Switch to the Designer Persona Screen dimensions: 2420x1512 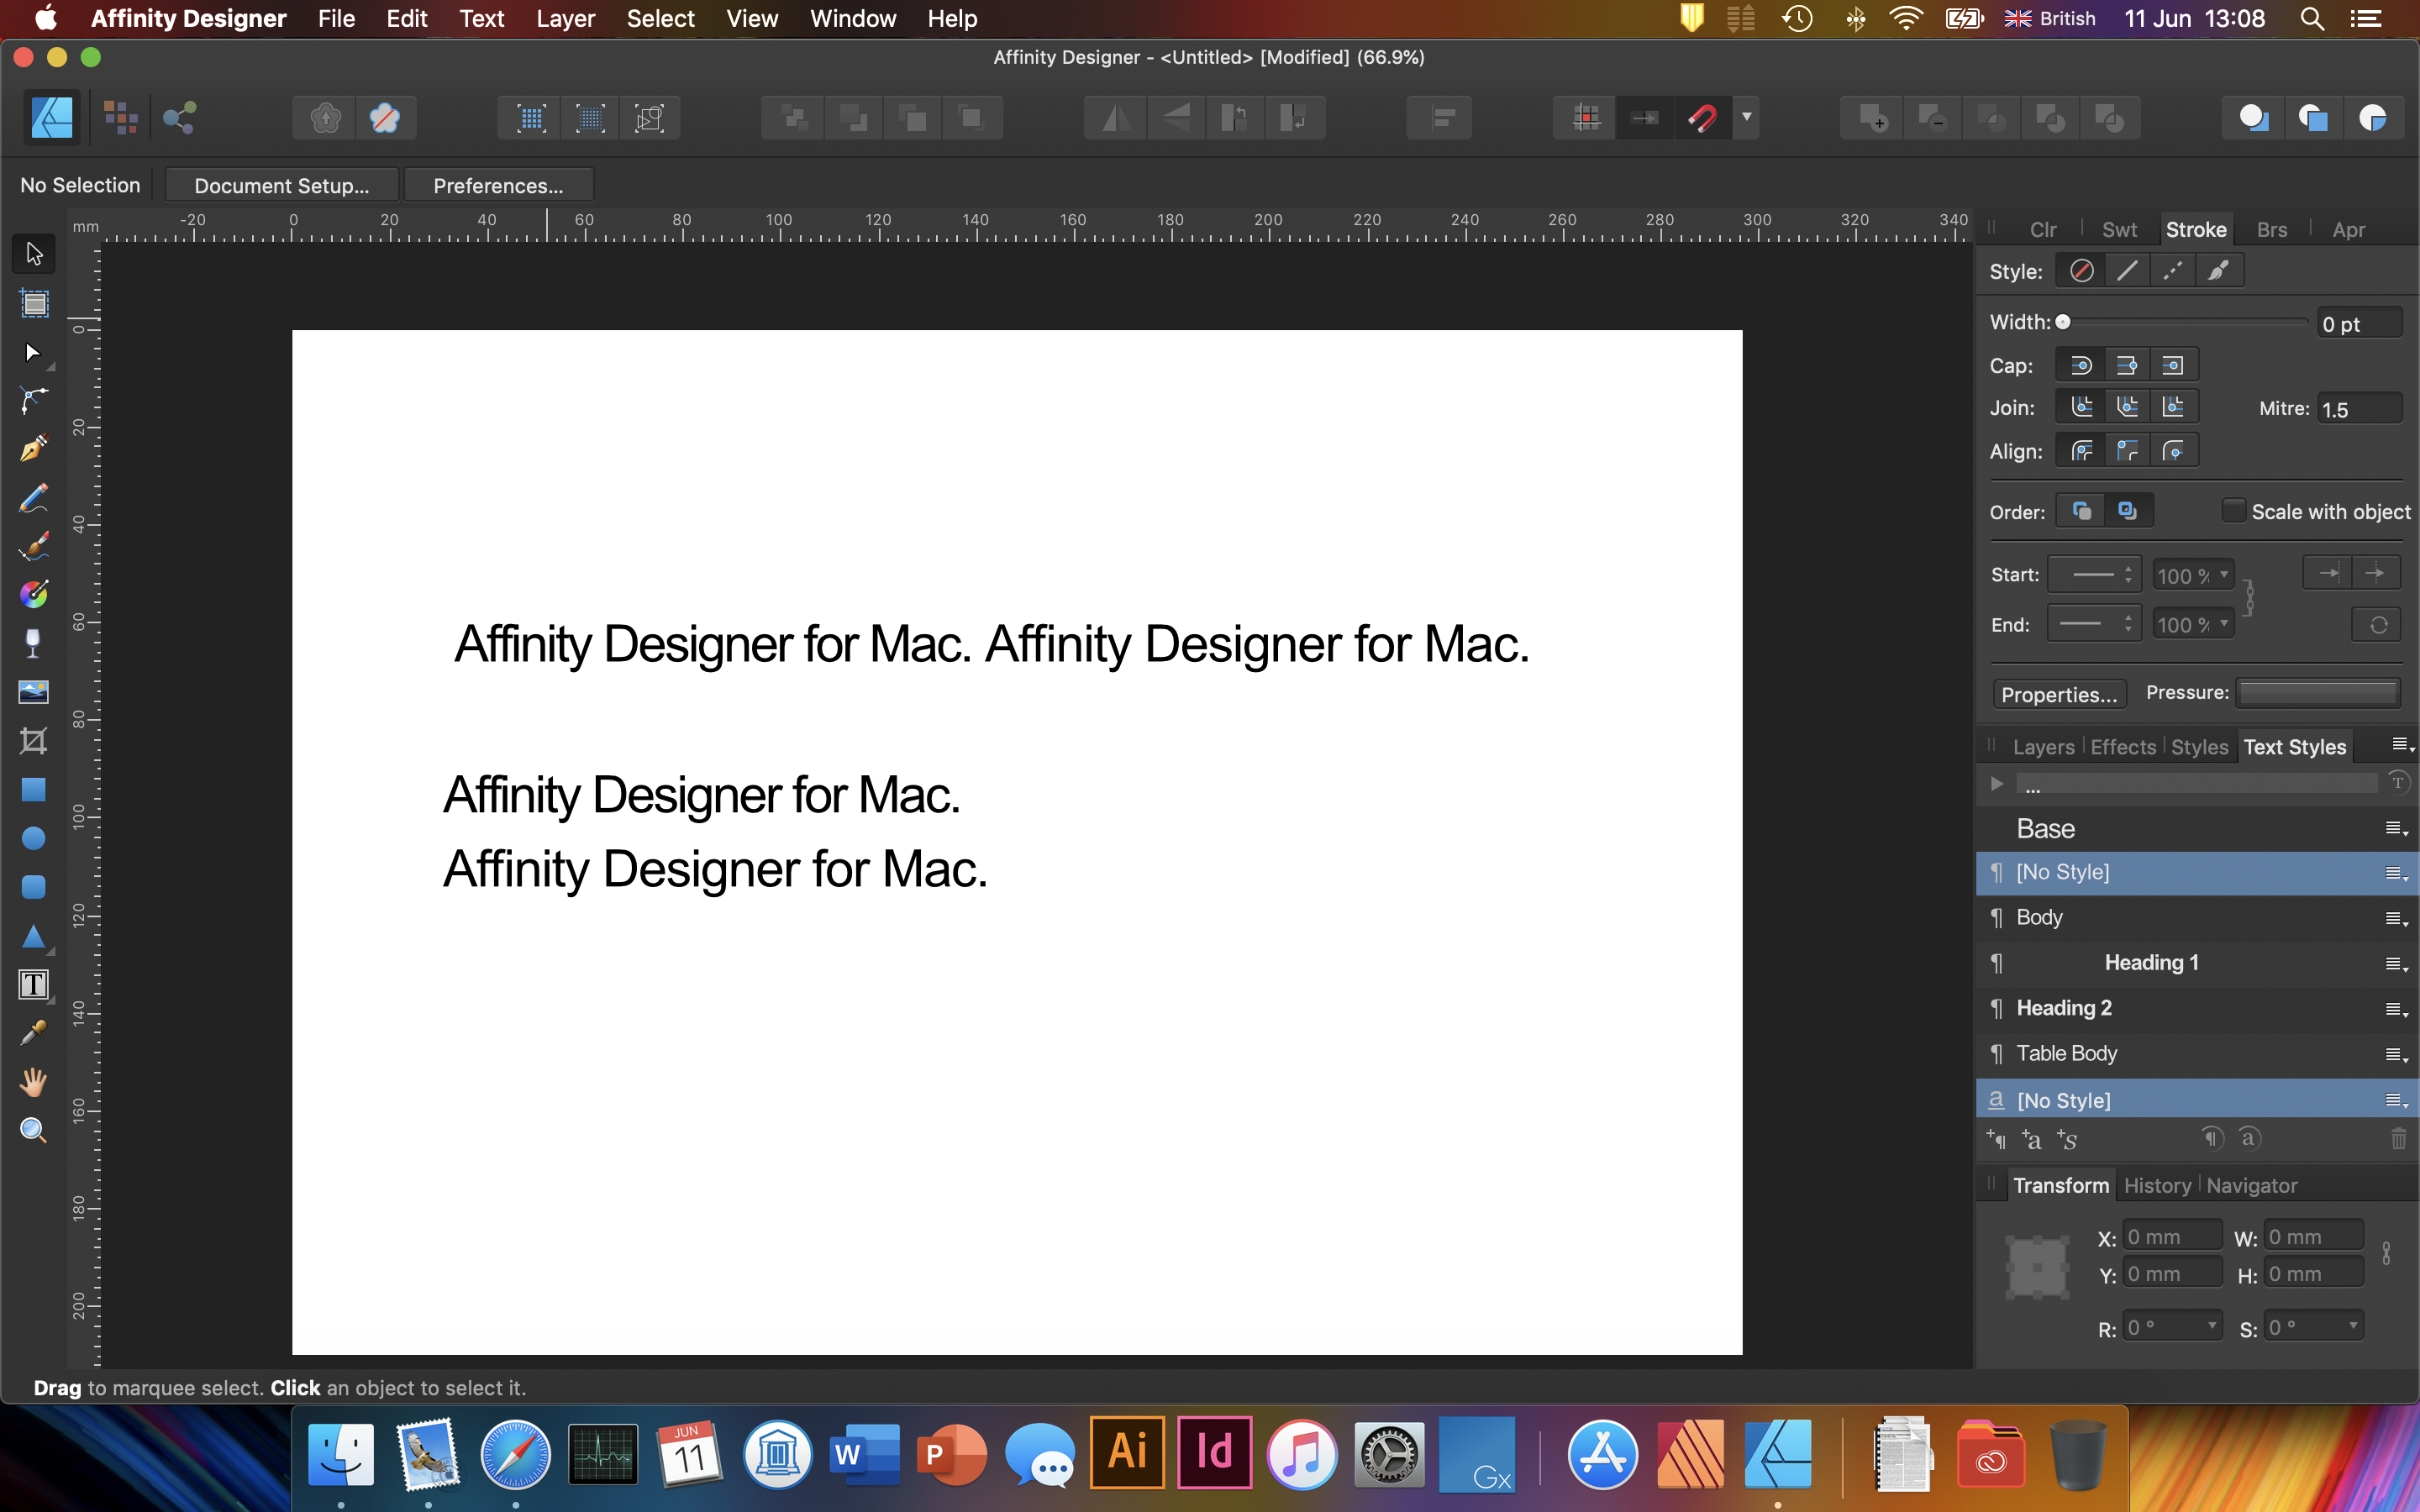tap(52, 118)
